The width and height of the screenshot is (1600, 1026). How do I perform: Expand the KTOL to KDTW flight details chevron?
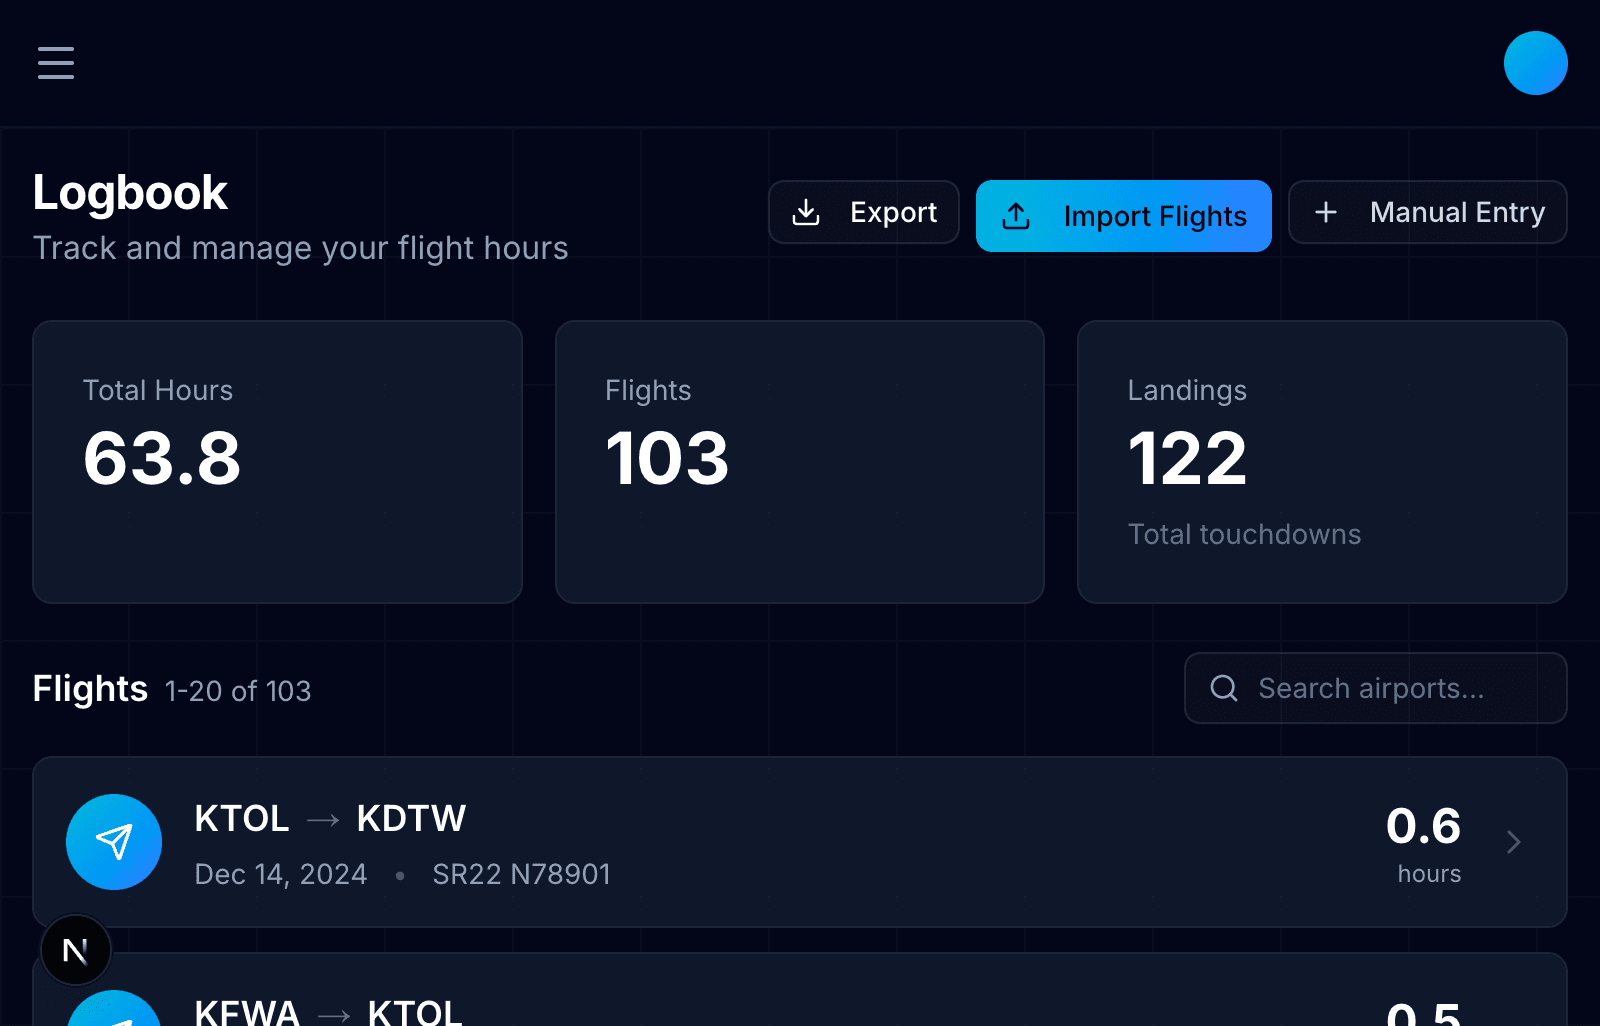pos(1514,842)
